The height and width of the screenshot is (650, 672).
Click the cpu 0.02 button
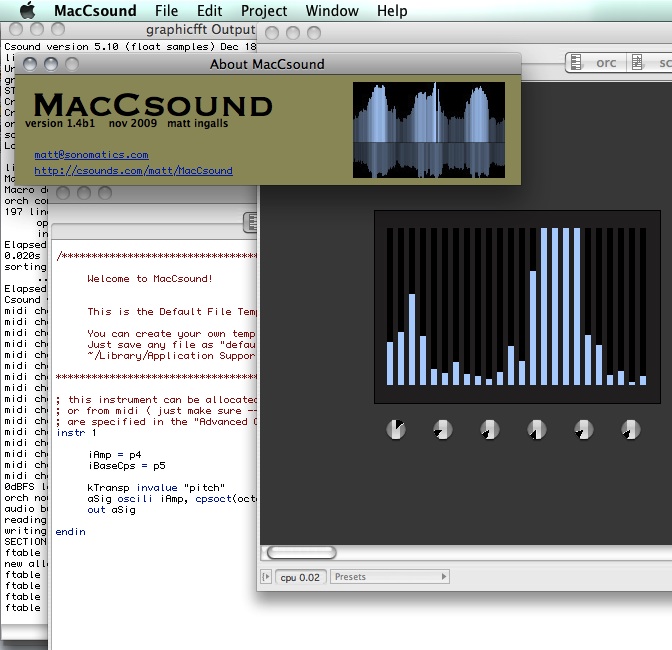pyautogui.click(x=300, y=577)
